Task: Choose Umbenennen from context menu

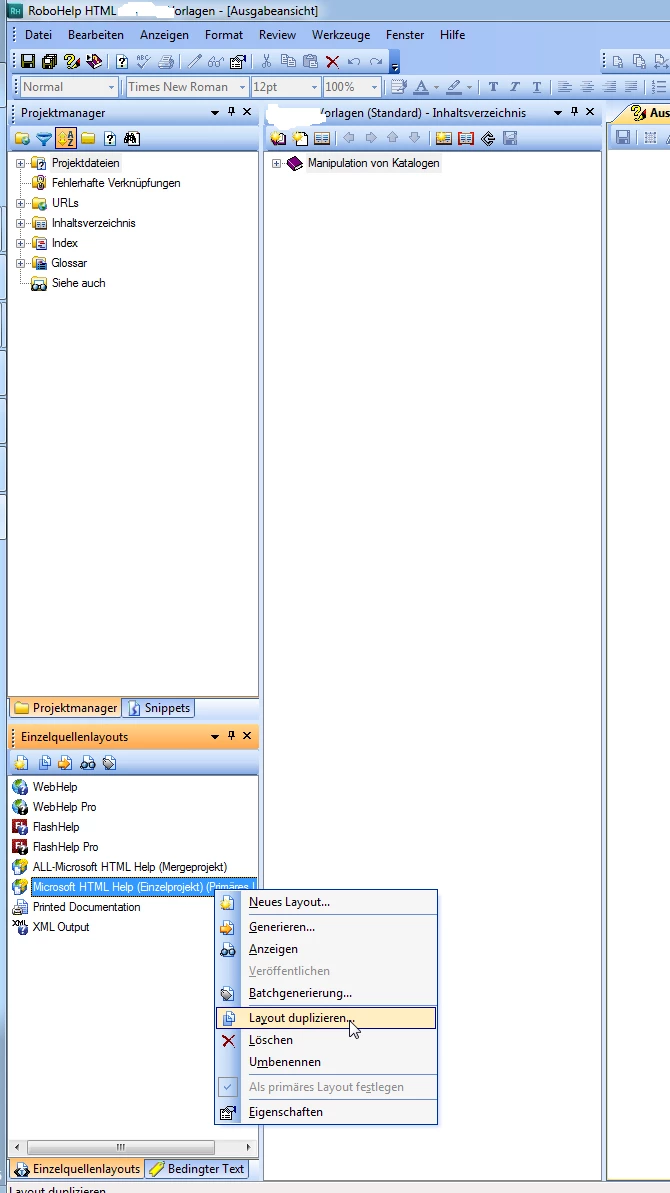Action: [326, 1062]
